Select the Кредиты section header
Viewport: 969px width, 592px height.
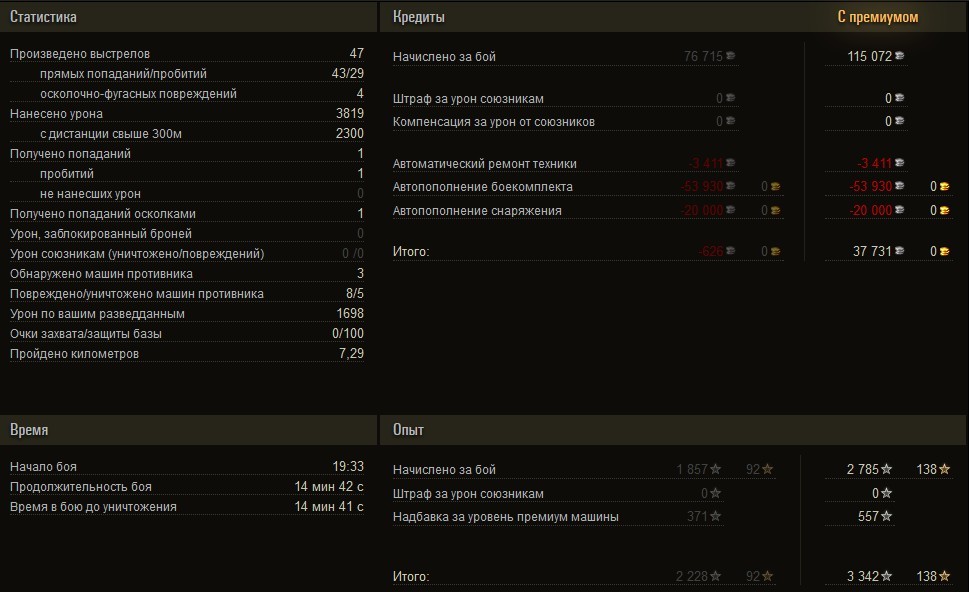coord(418,17)
